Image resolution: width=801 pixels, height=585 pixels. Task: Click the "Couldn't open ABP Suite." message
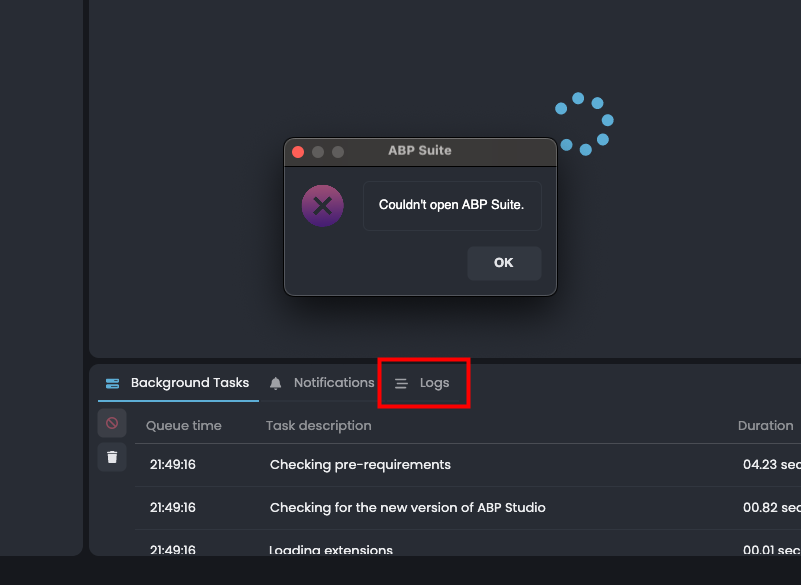[452, 206]
